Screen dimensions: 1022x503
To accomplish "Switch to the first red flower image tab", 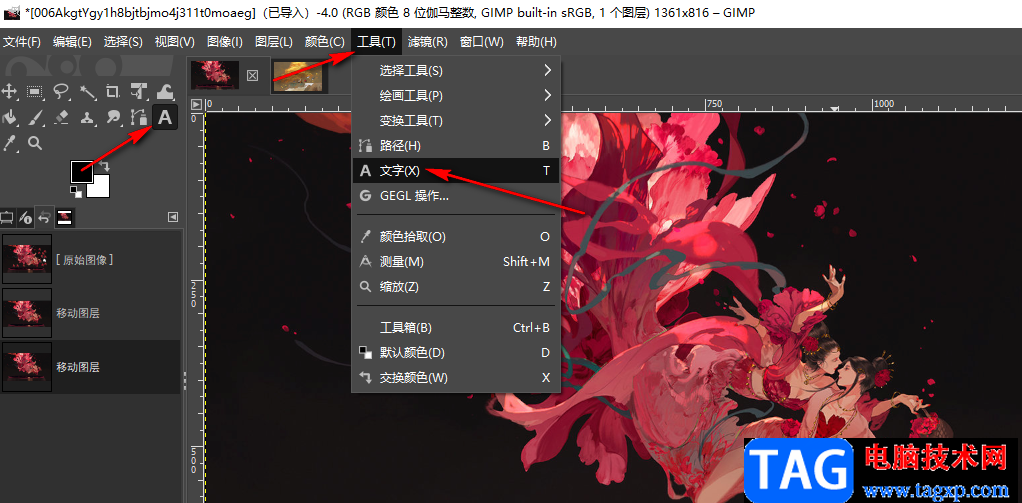I will pyautogui.click(x=214, y=76).
